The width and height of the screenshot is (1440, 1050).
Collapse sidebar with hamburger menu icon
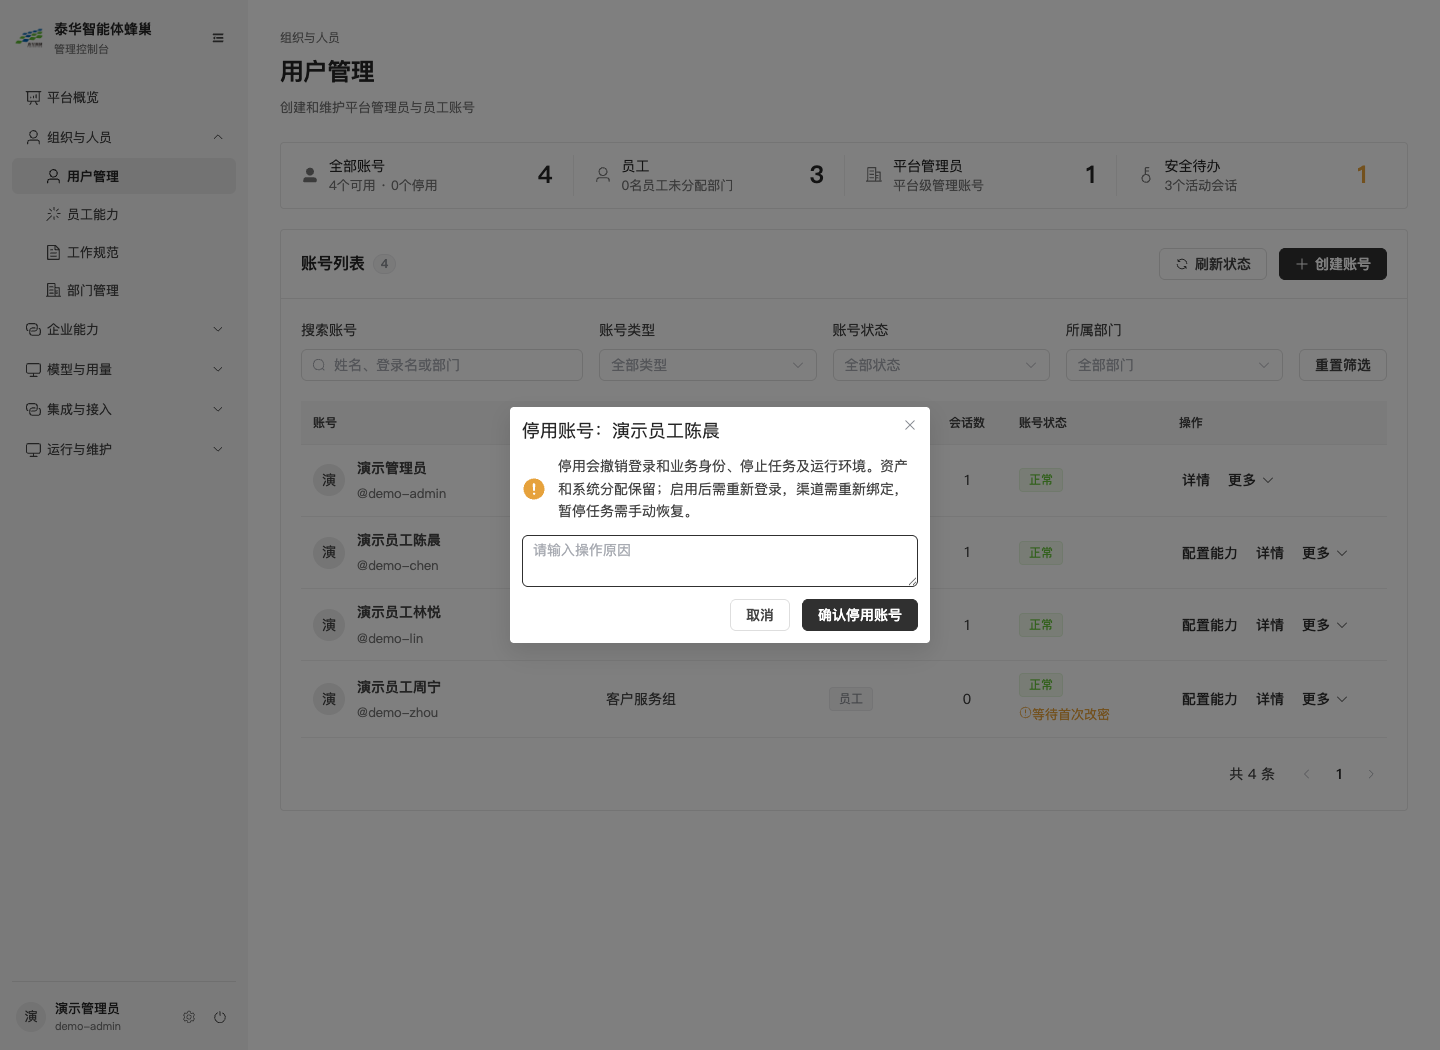click(218, 38)
